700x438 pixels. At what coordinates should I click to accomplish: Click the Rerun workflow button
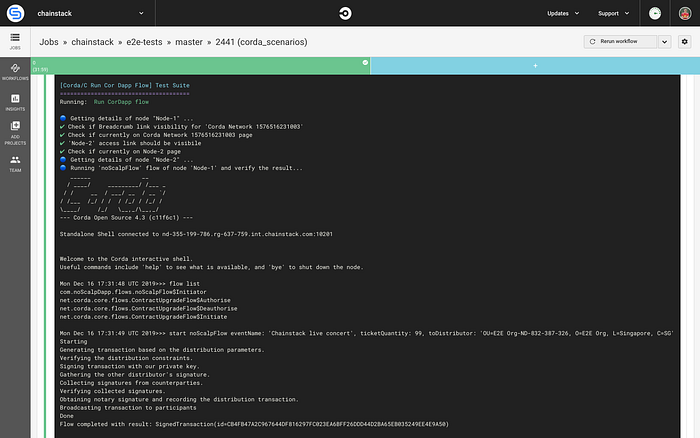coord(620,42)
